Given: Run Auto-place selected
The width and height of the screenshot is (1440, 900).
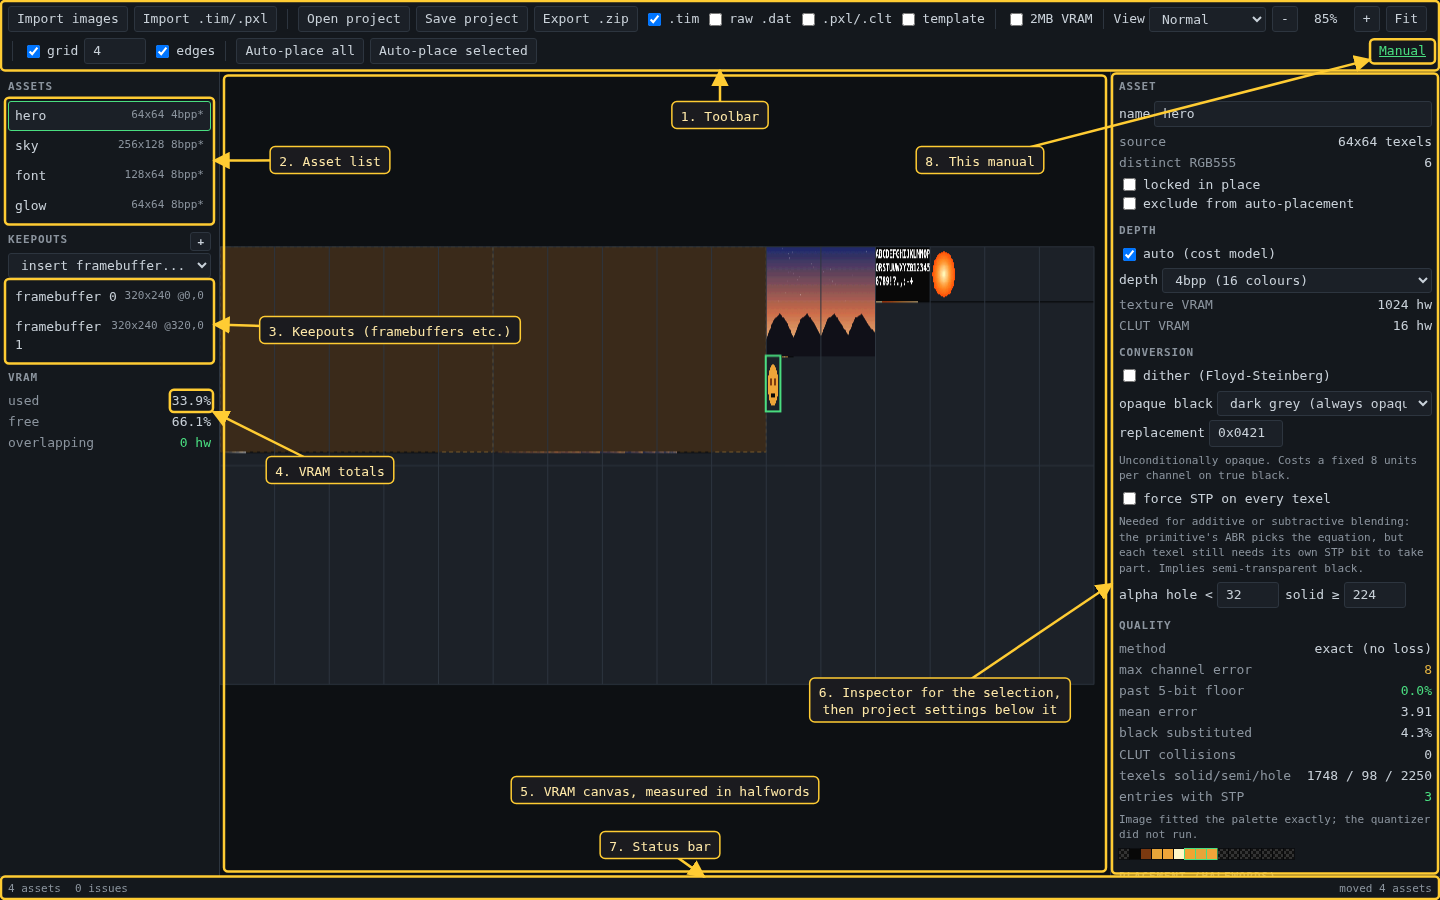Looking at the screenshot, I should (x=453, y=51).
